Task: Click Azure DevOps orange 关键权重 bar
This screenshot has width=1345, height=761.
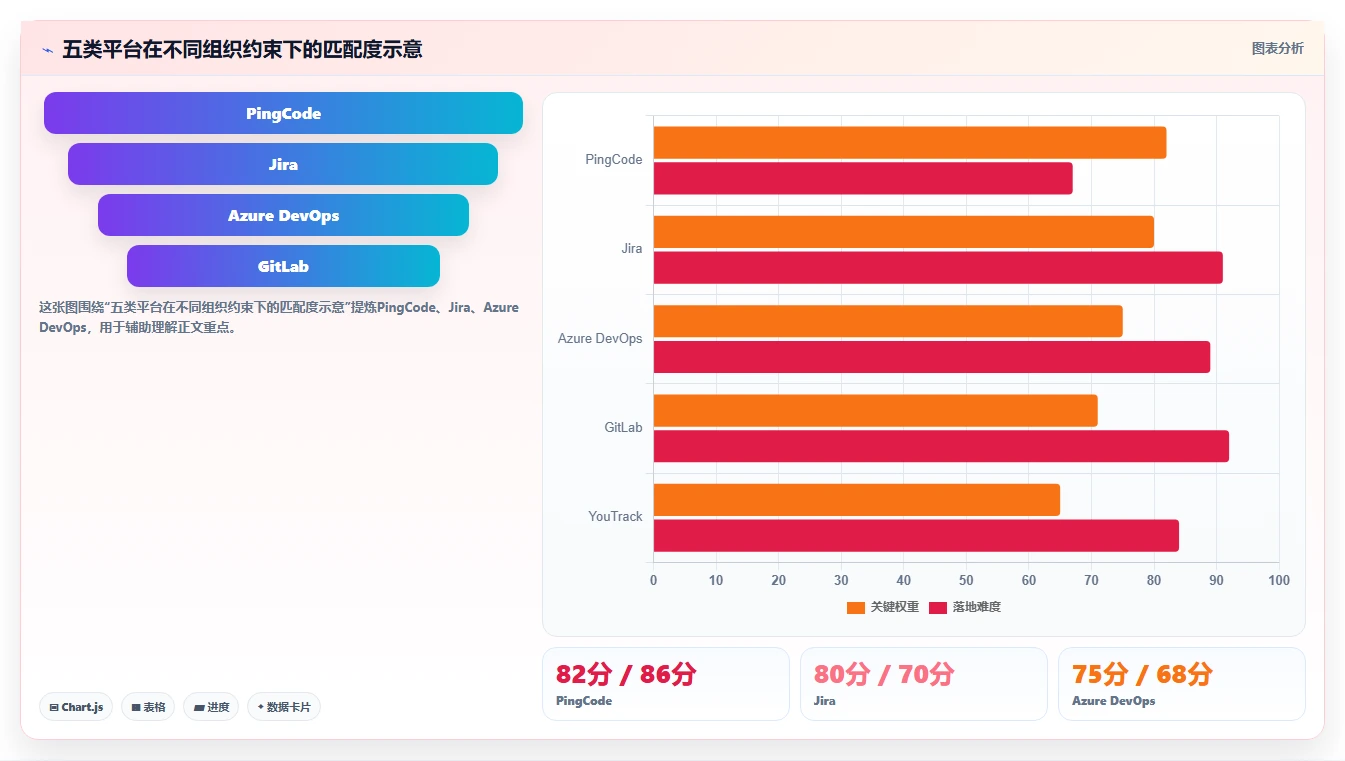Action: 888,321
